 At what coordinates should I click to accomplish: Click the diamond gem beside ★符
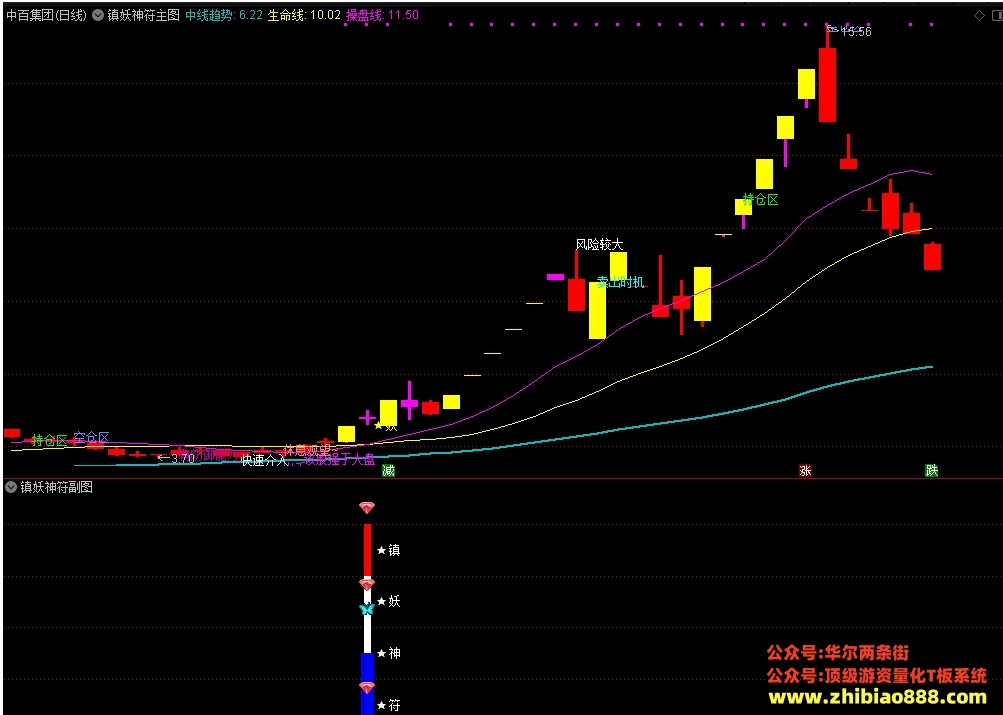[367, 688]
